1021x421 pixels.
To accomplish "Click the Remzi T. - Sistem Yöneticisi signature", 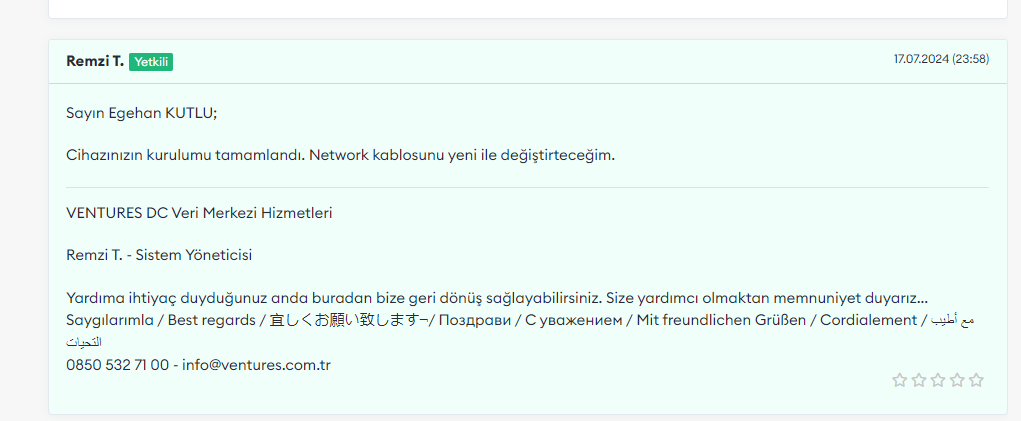I will coord(160,256).
